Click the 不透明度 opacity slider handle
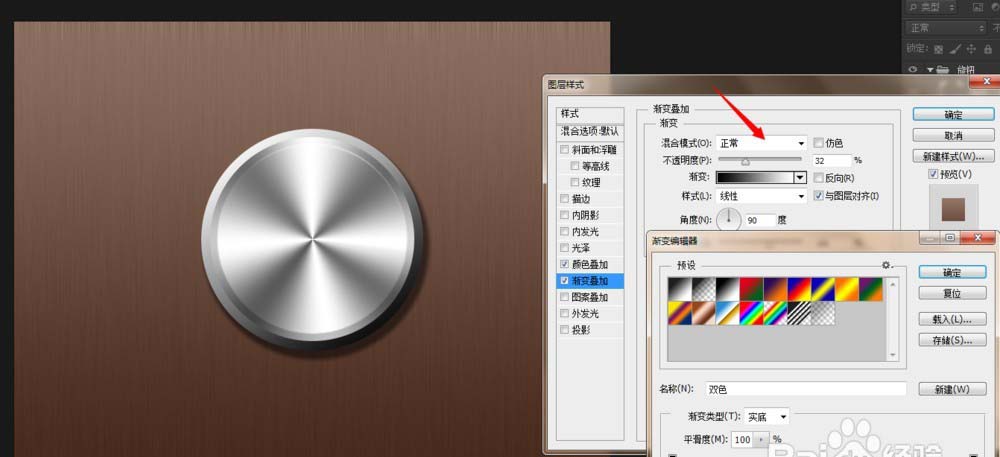 point(745,160)
